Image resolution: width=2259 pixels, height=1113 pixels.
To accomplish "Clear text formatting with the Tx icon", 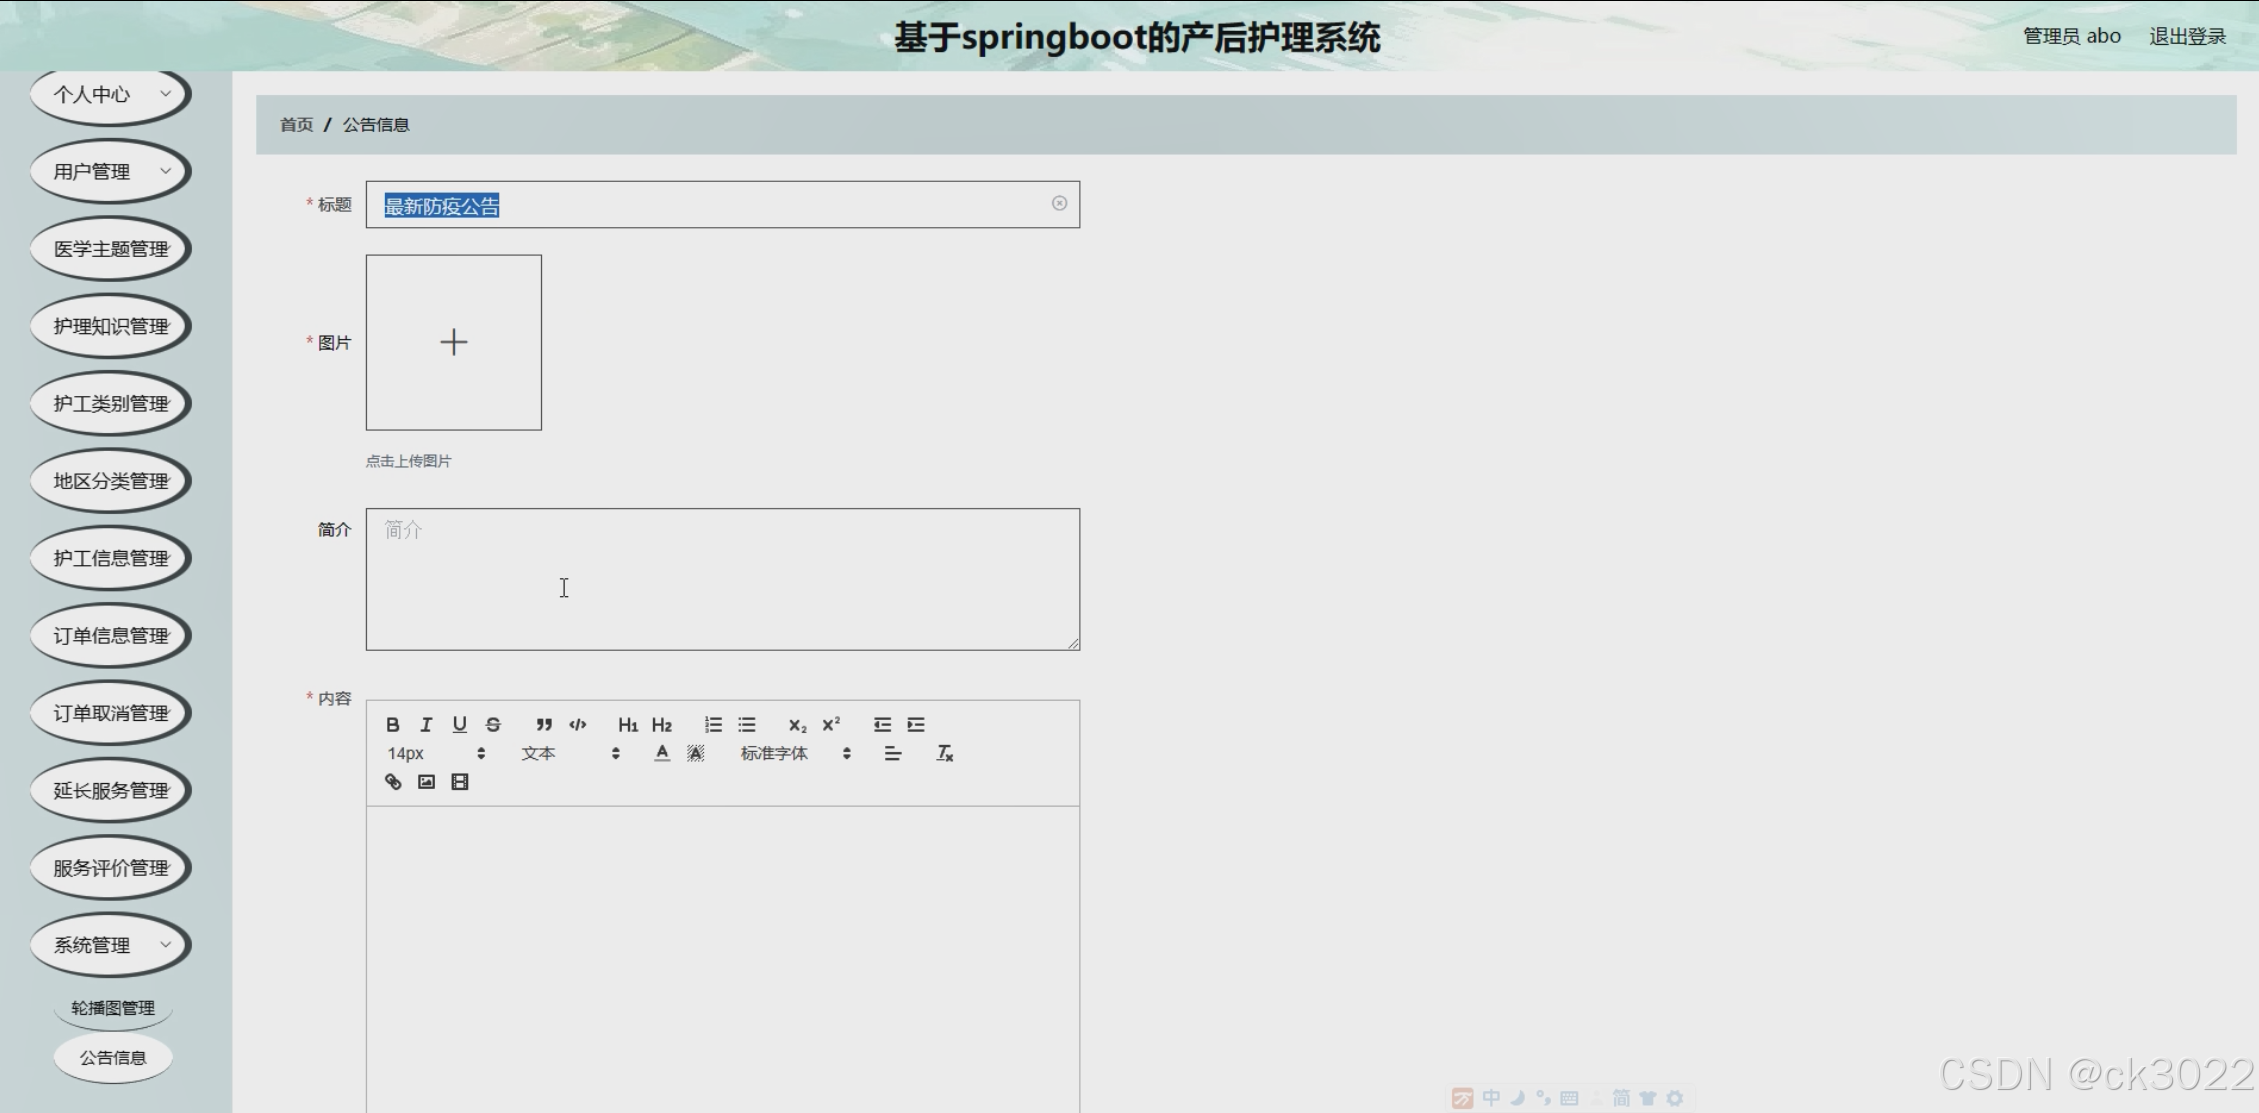I will click(944, 753).
